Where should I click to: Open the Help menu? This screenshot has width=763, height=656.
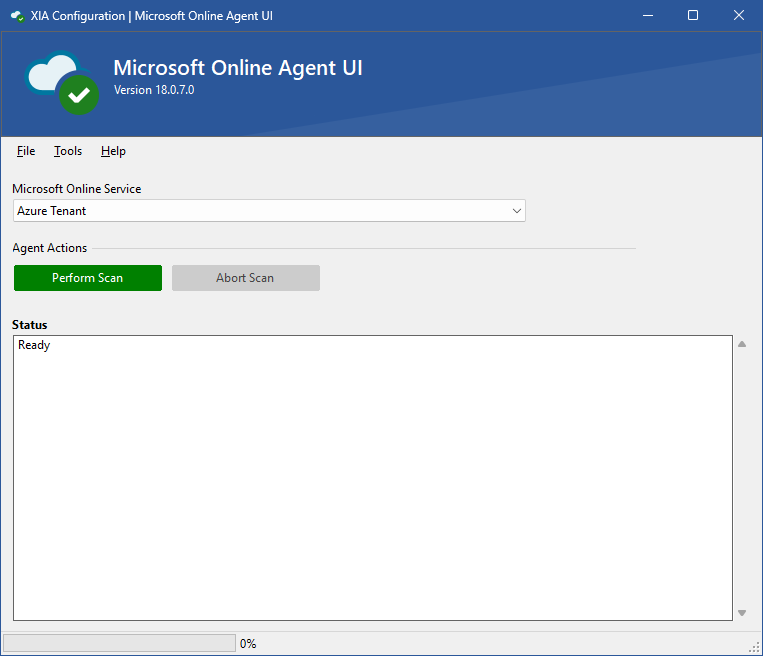coord(113,151)
